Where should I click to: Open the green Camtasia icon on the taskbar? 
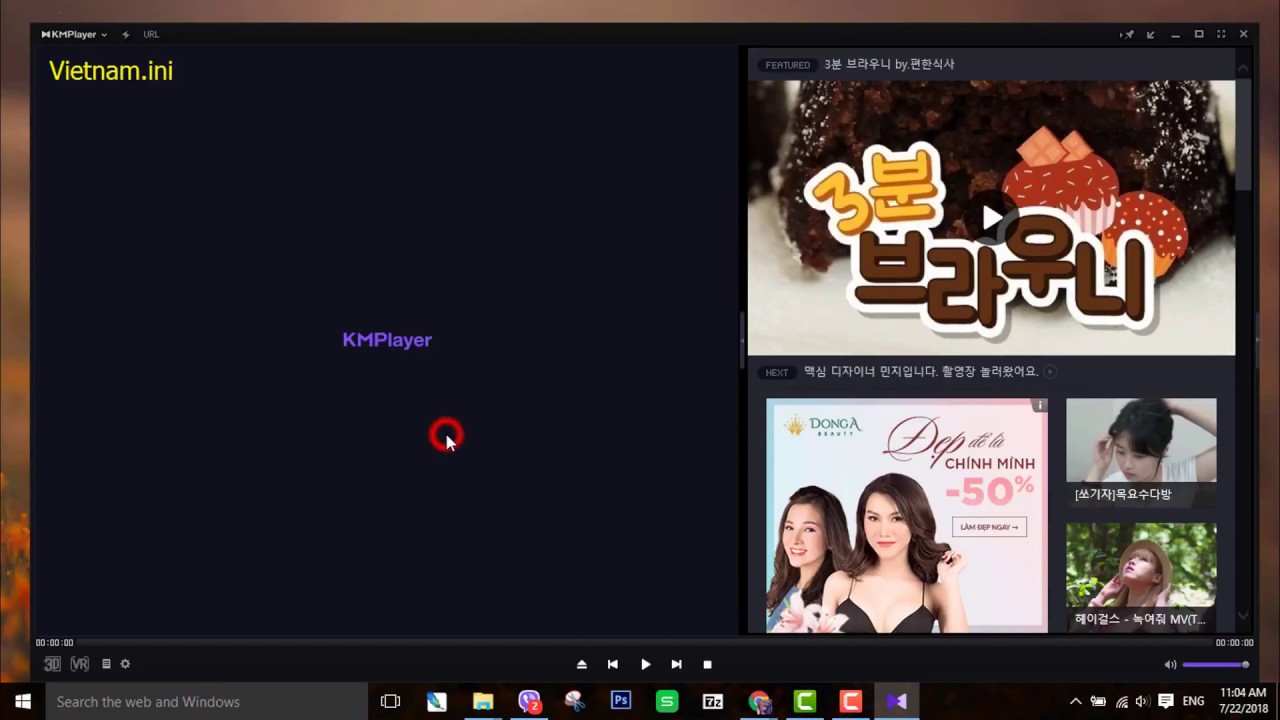805,701
